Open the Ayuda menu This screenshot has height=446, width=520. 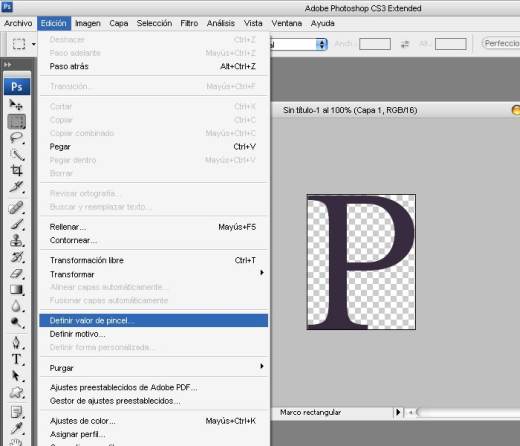click(323, 23)
